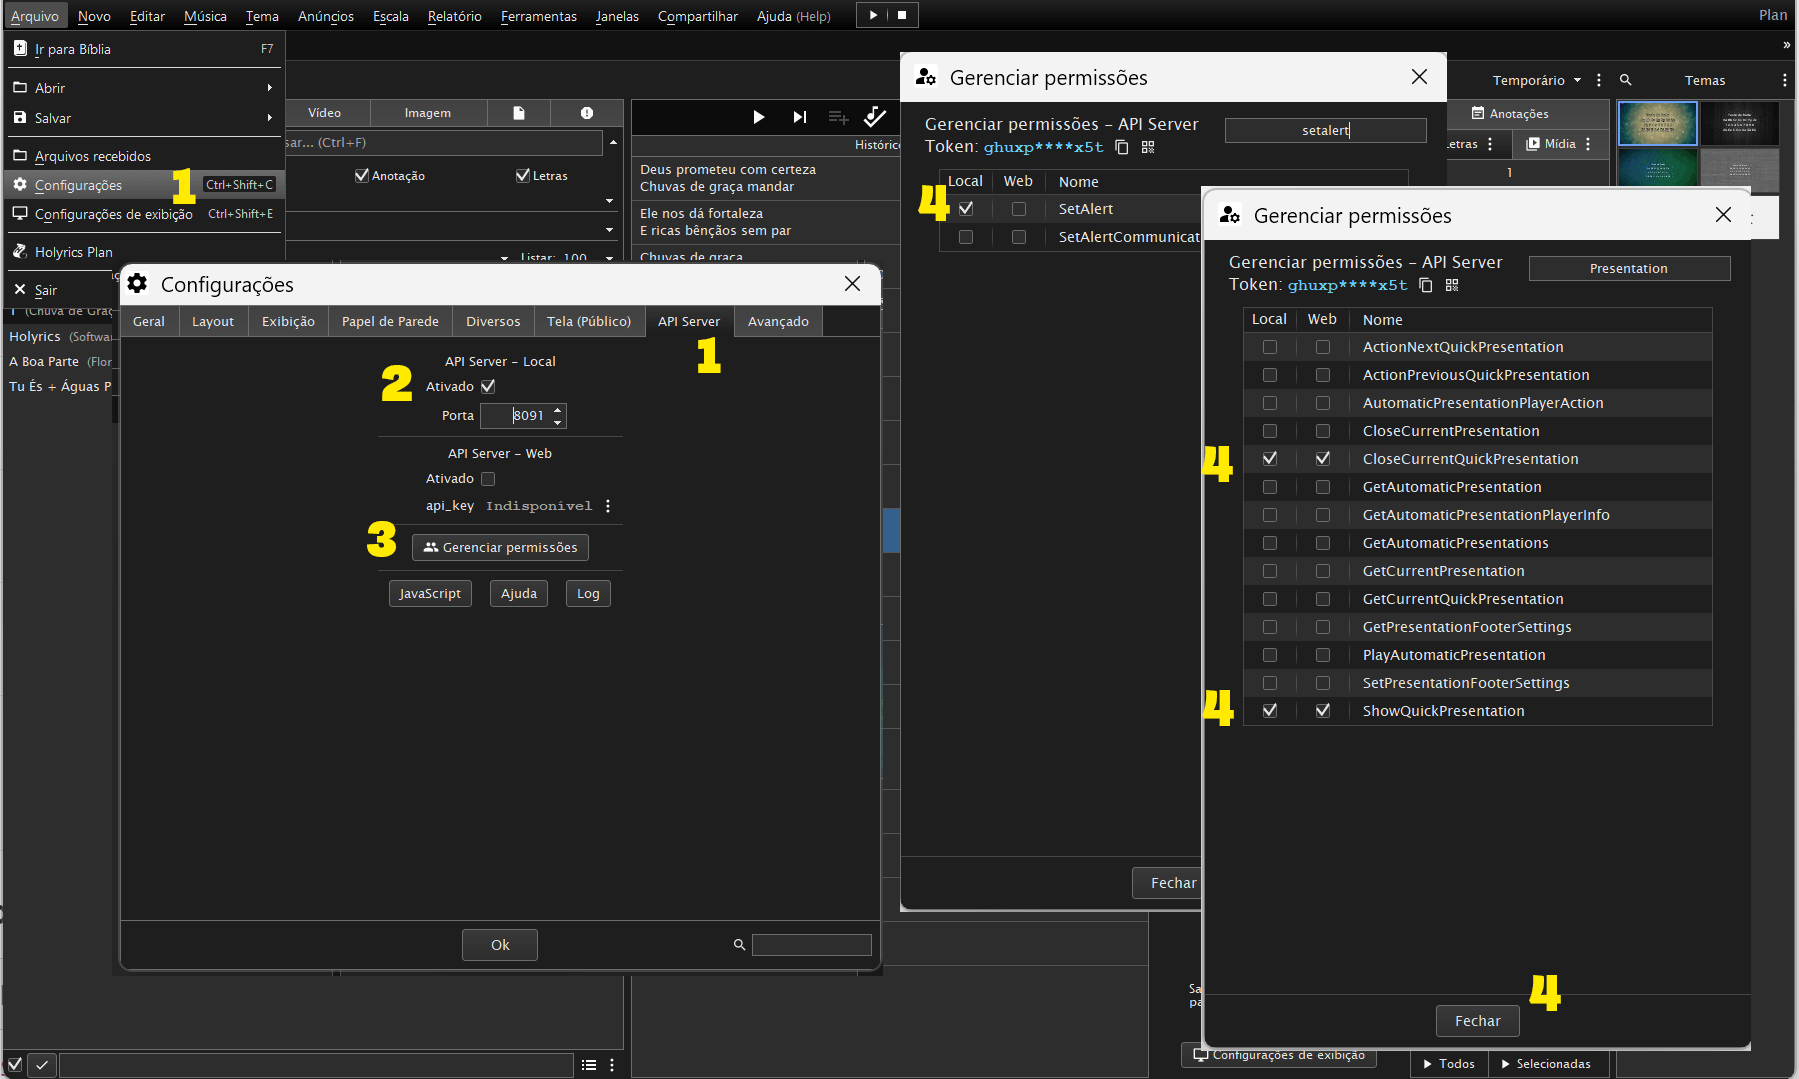Expand the Abrir submenu arrow
Screen dimensions: 1799x1079
click(x=270, y=88)
